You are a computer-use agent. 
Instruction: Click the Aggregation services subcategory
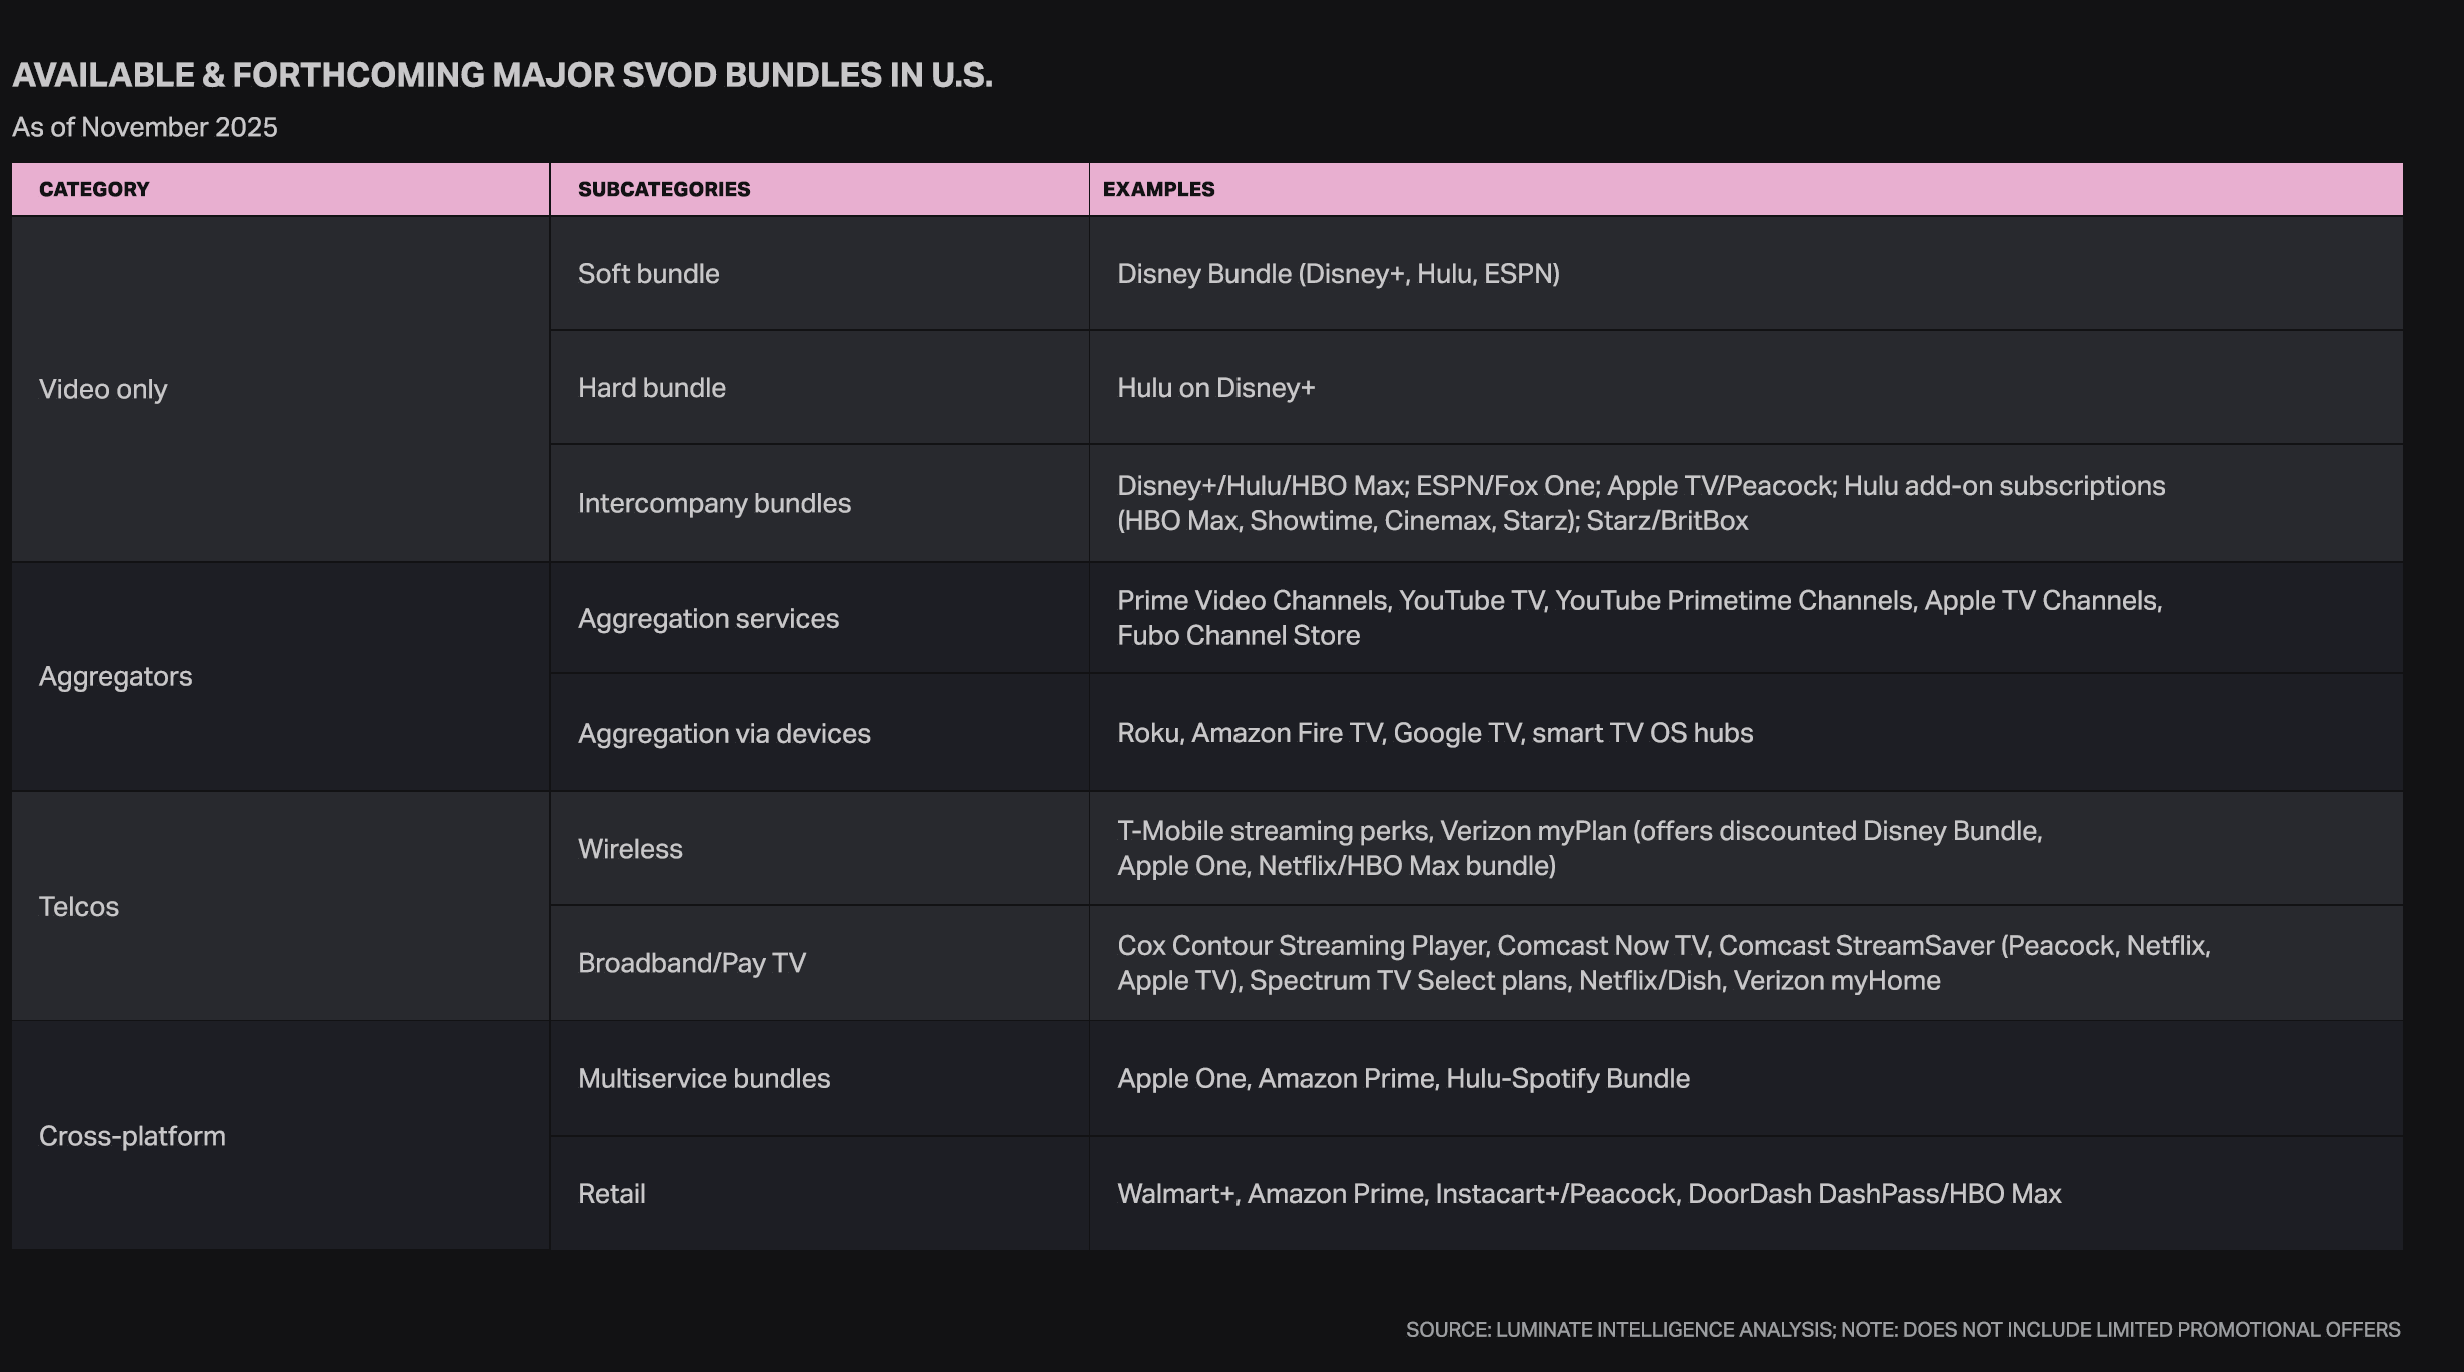click(708, 618)
